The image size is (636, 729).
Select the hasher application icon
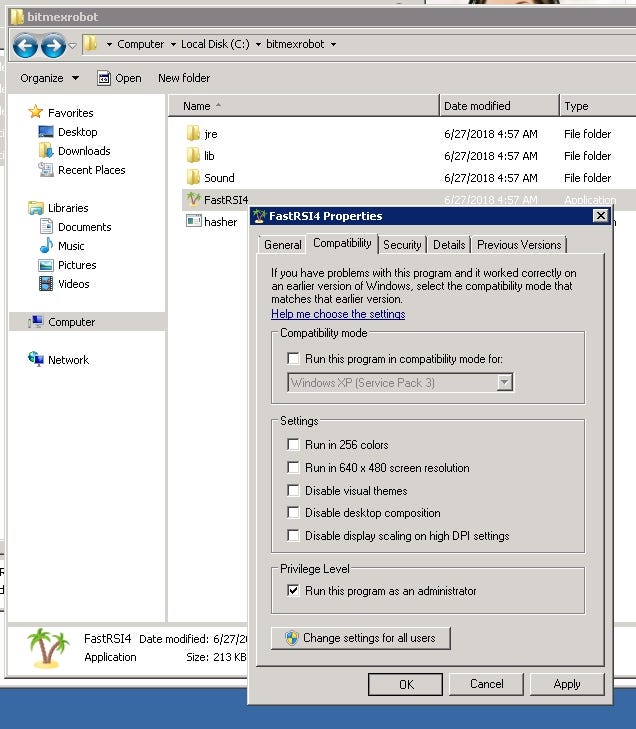(193, 220)
